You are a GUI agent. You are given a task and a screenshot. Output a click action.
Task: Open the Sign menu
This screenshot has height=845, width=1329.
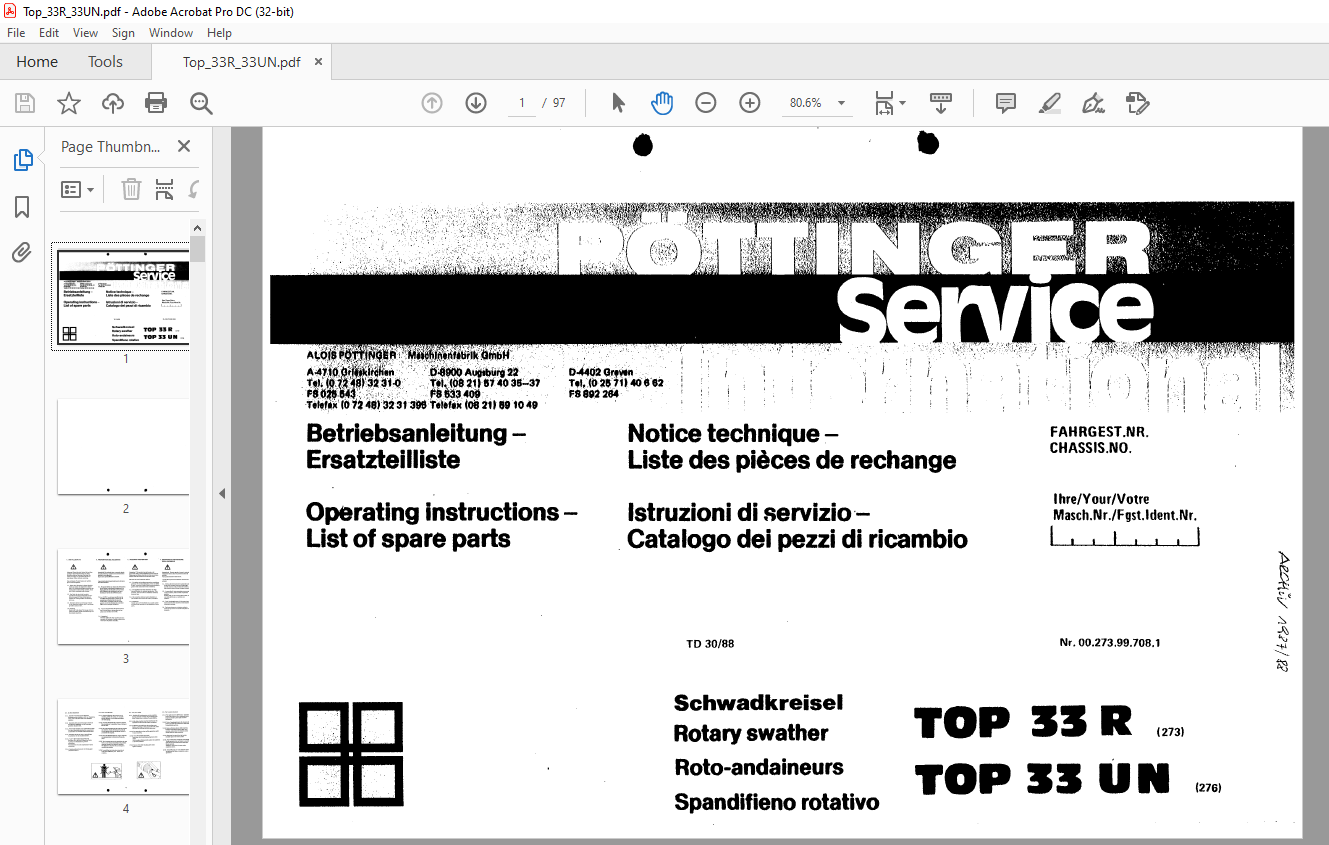point(123,33)
